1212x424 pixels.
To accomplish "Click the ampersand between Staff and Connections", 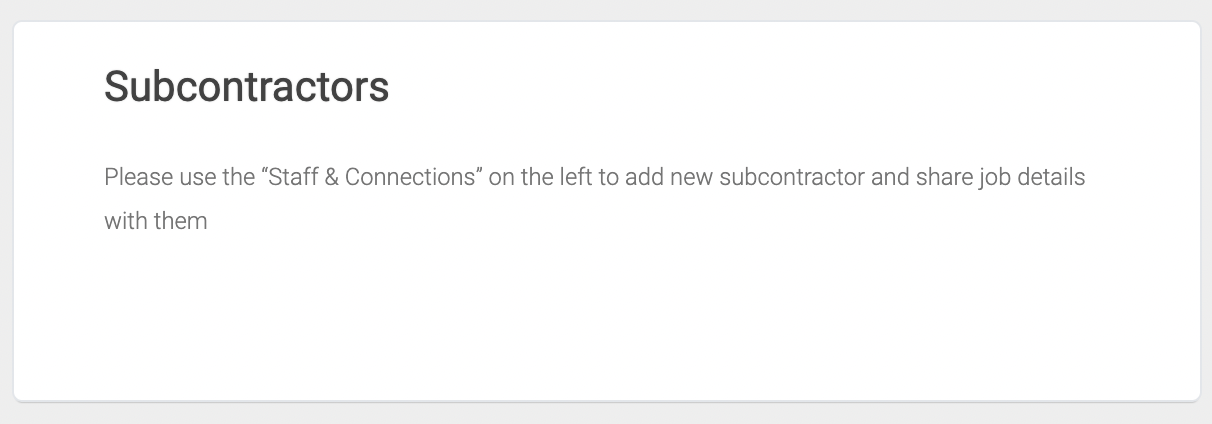I will (x=333, y=177).
